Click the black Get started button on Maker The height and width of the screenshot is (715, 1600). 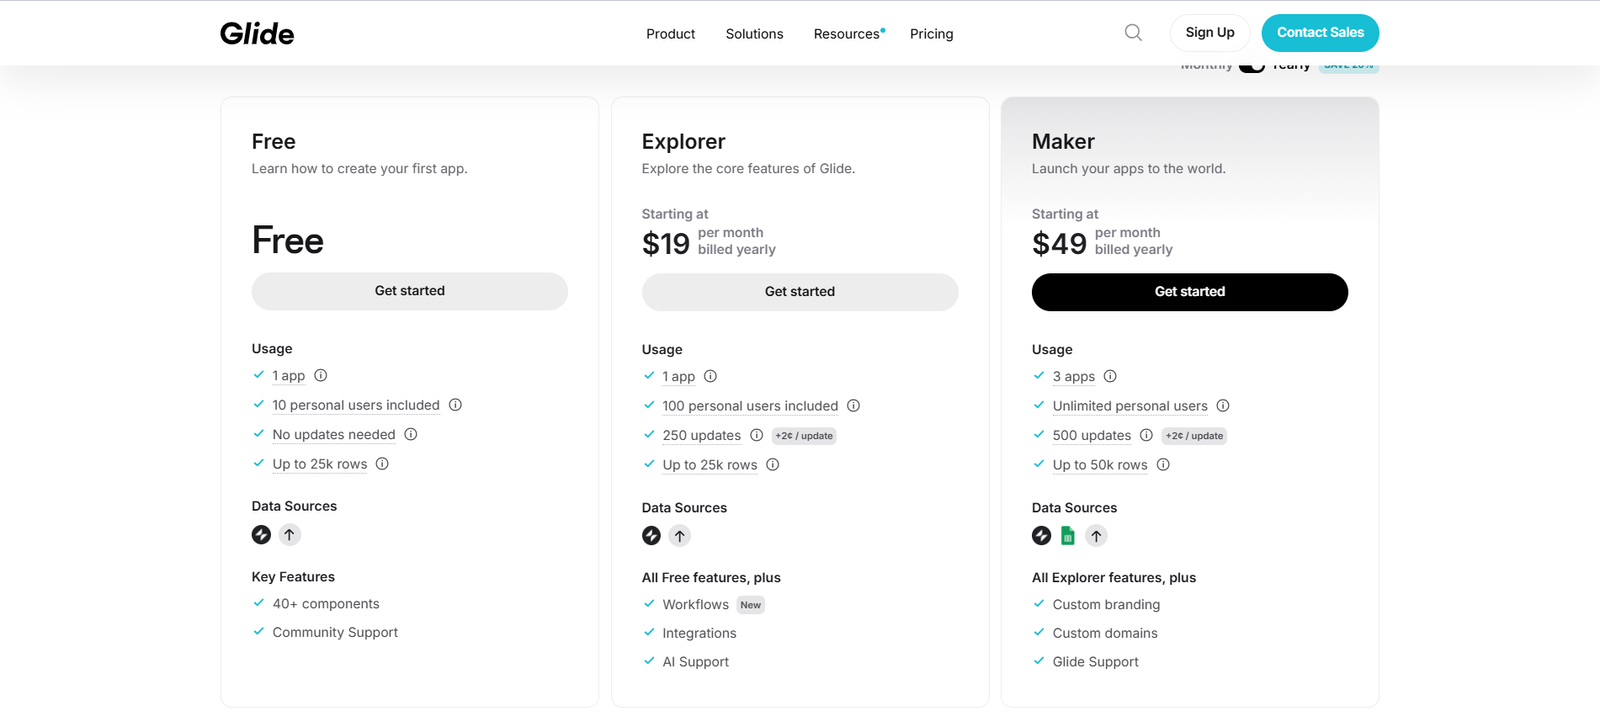(x=1190, y=292)
